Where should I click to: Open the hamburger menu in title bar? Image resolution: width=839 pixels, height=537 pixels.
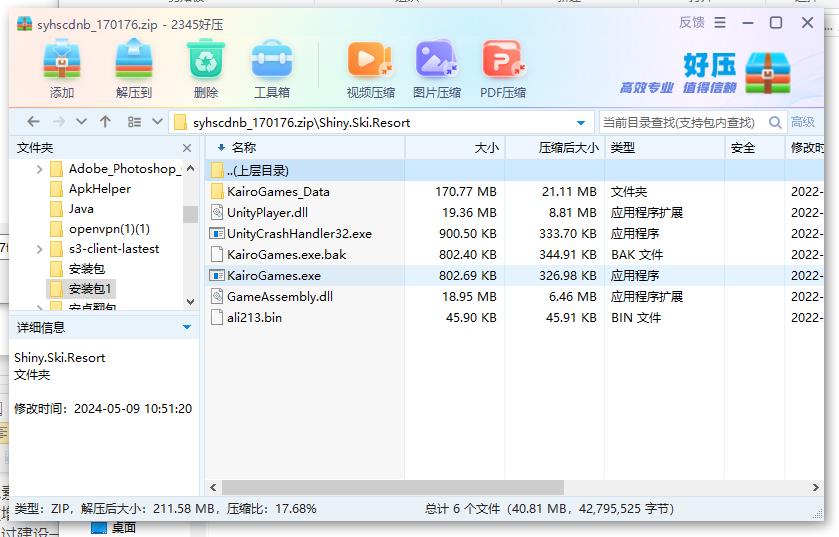tap(720, 22)
